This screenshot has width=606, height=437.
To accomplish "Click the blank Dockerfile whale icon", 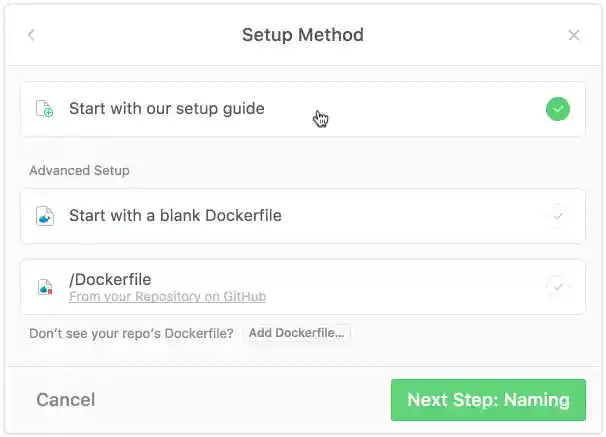I will tap(44, 216).
